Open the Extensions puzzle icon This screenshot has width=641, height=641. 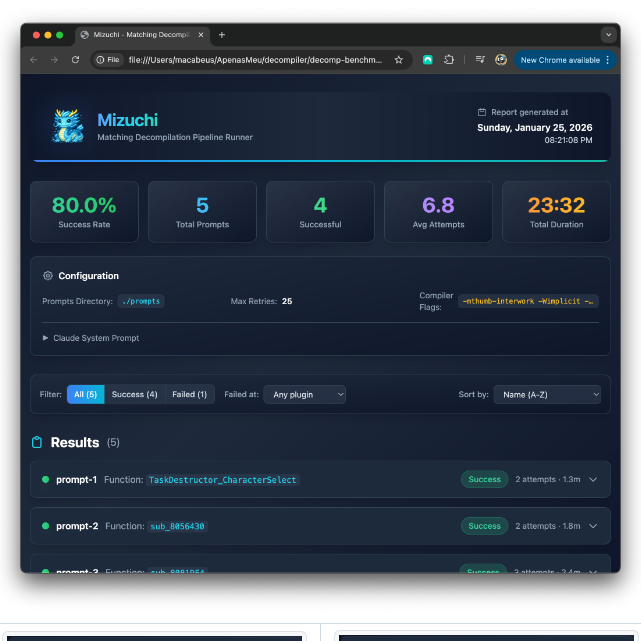tap(449, 60)
